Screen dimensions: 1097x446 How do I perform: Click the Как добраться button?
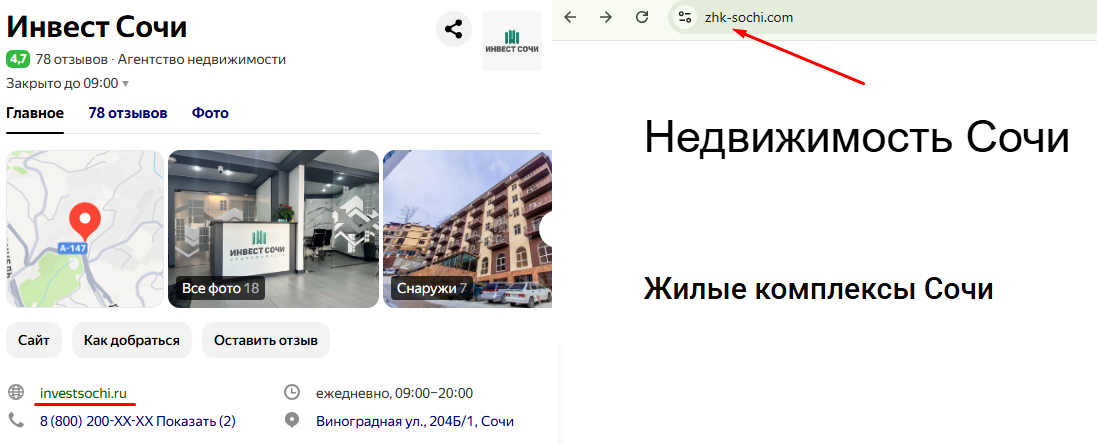[x=132, y=341]
